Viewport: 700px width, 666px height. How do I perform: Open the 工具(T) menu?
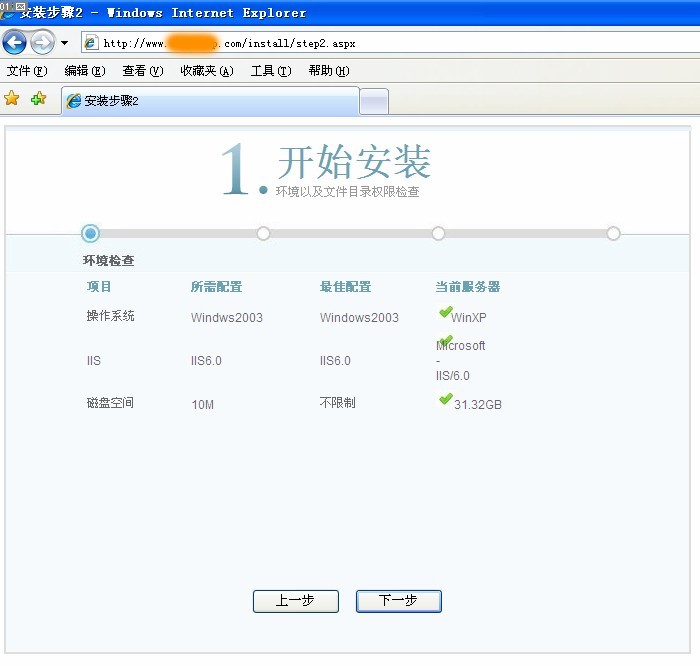(x=271, y=71)
